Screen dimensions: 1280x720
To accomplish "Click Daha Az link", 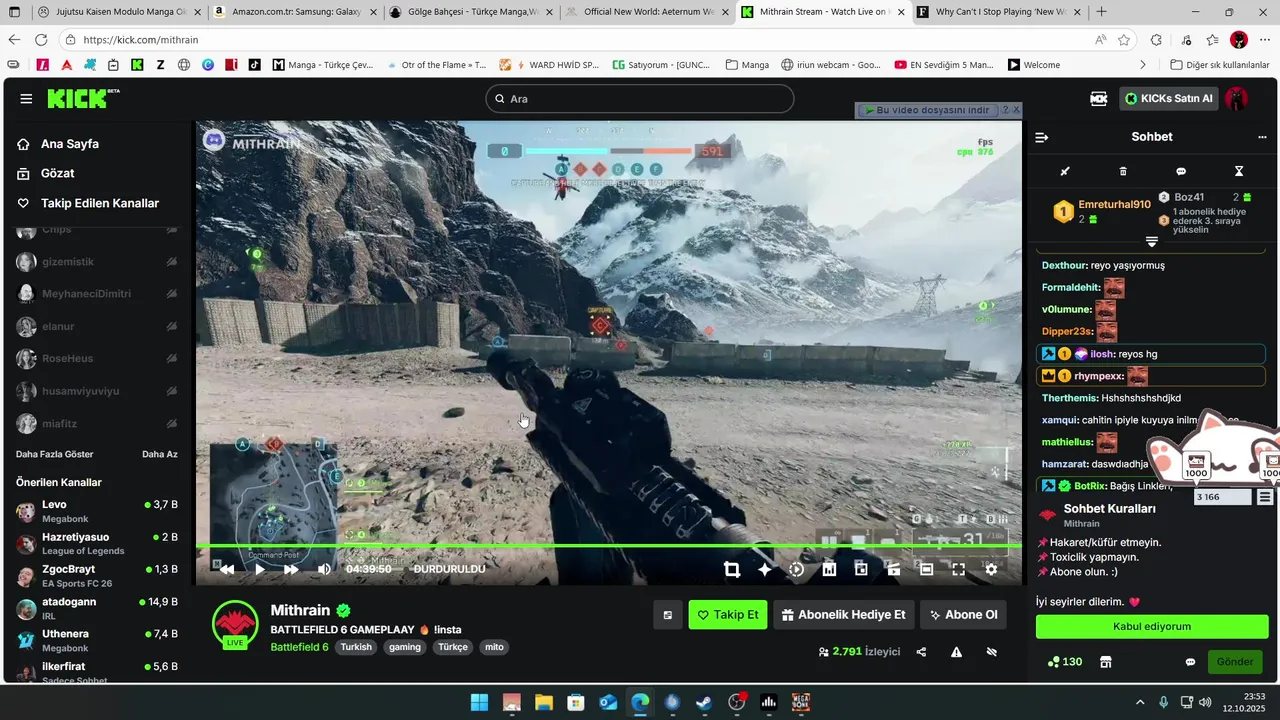I will click(x=160, y=454).
